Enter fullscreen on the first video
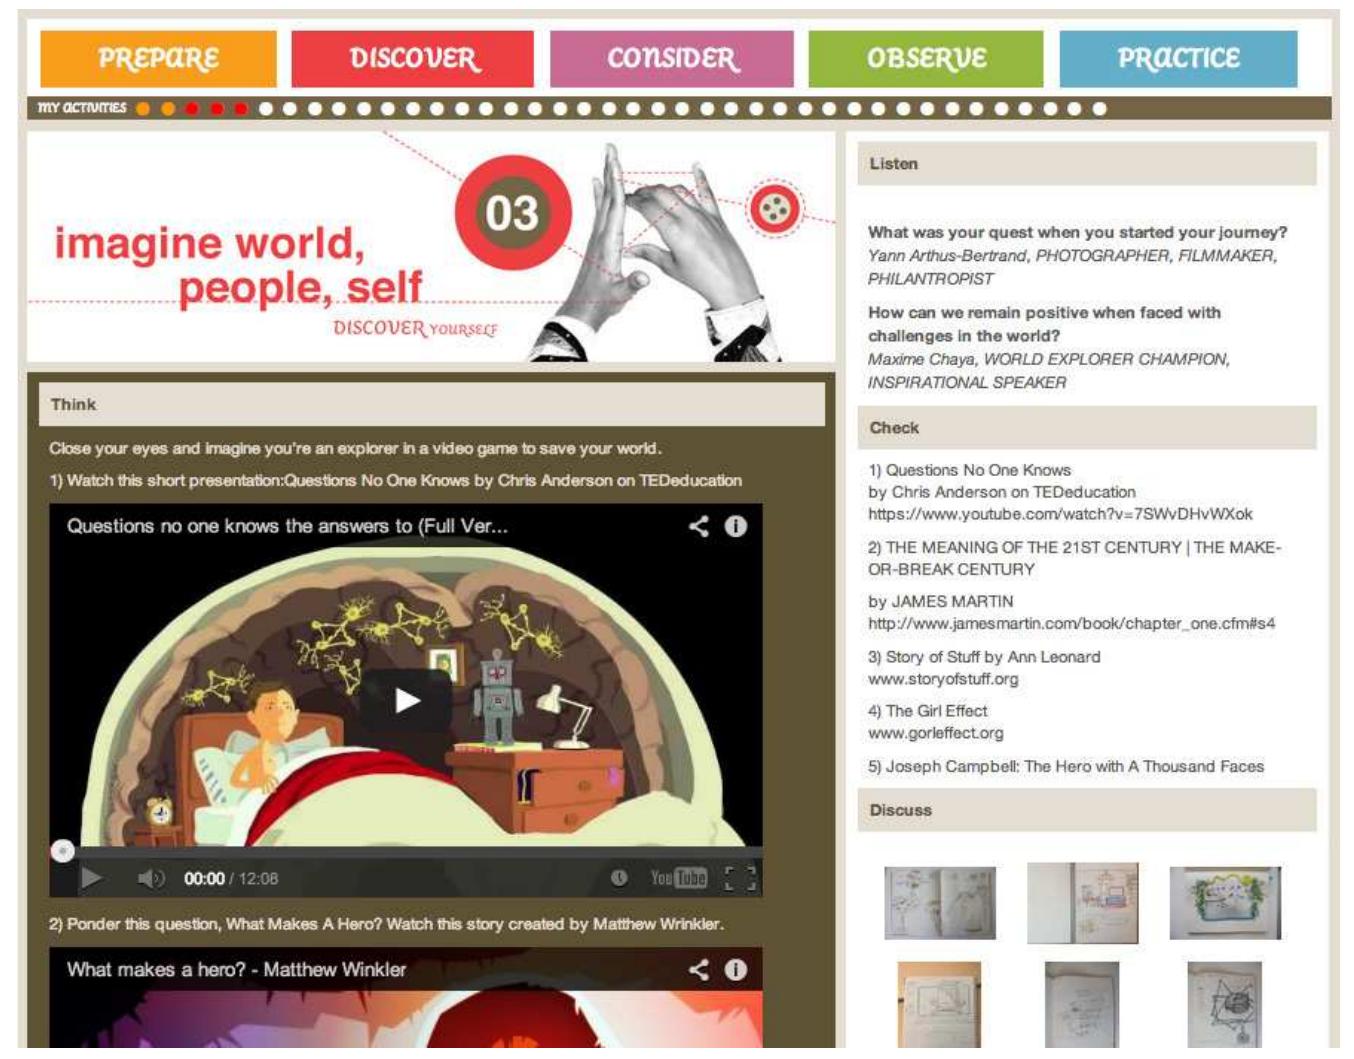The width and height of the screenshot is (1354, 1059). tap(740, 878)
